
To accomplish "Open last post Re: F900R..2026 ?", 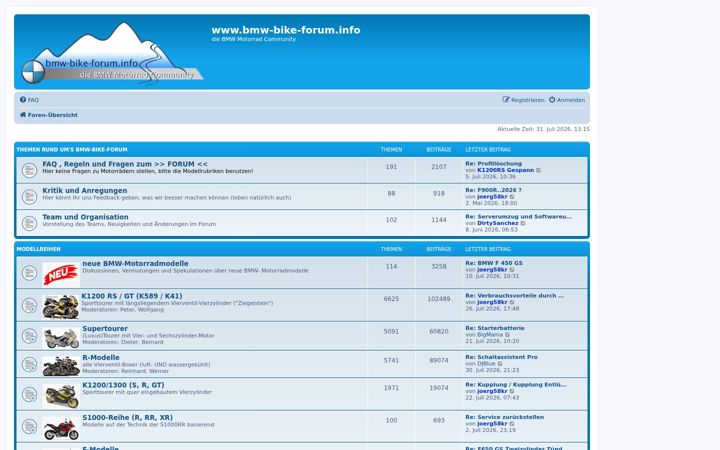I will (494, 190).
